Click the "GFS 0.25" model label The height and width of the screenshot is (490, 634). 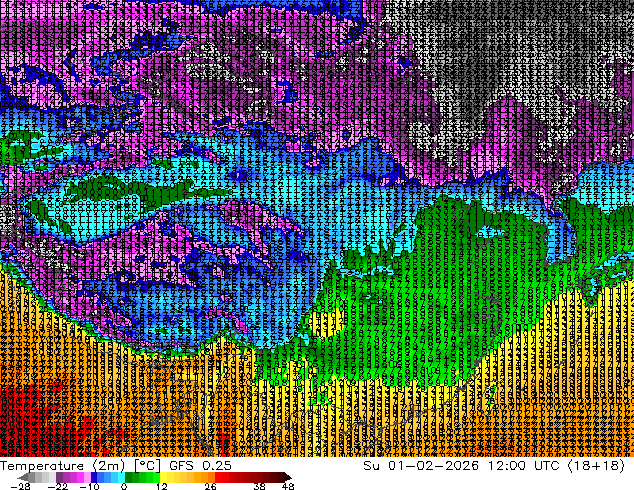(200, 466)
